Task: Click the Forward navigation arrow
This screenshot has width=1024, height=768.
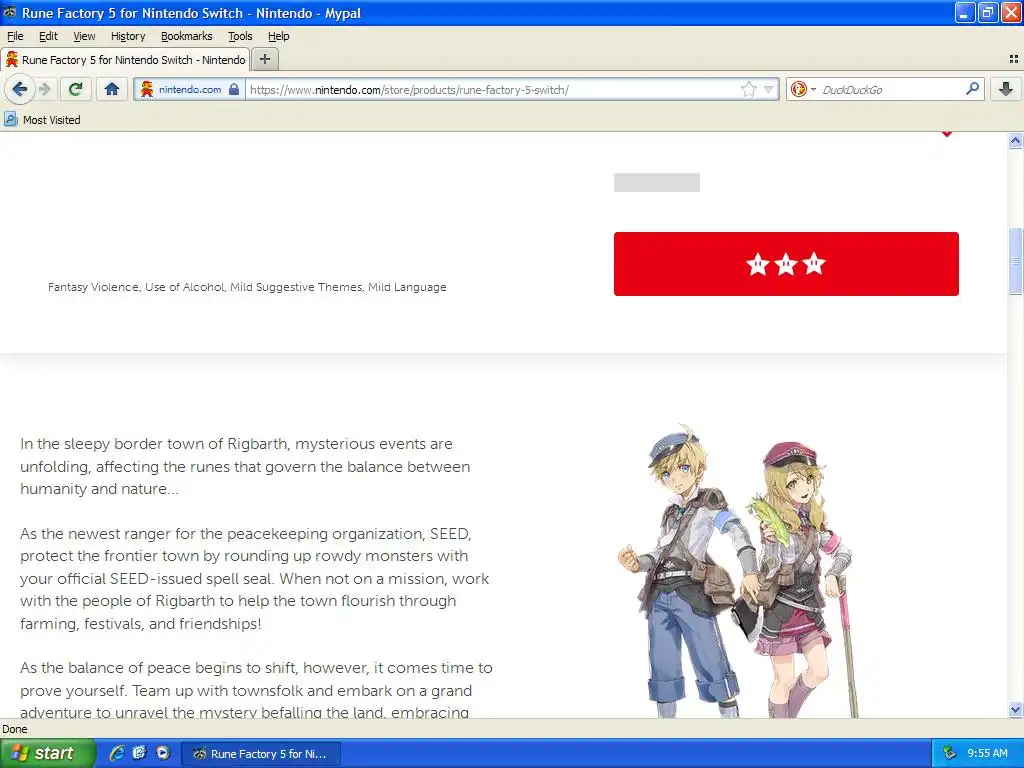Action: tap(44, 89)
